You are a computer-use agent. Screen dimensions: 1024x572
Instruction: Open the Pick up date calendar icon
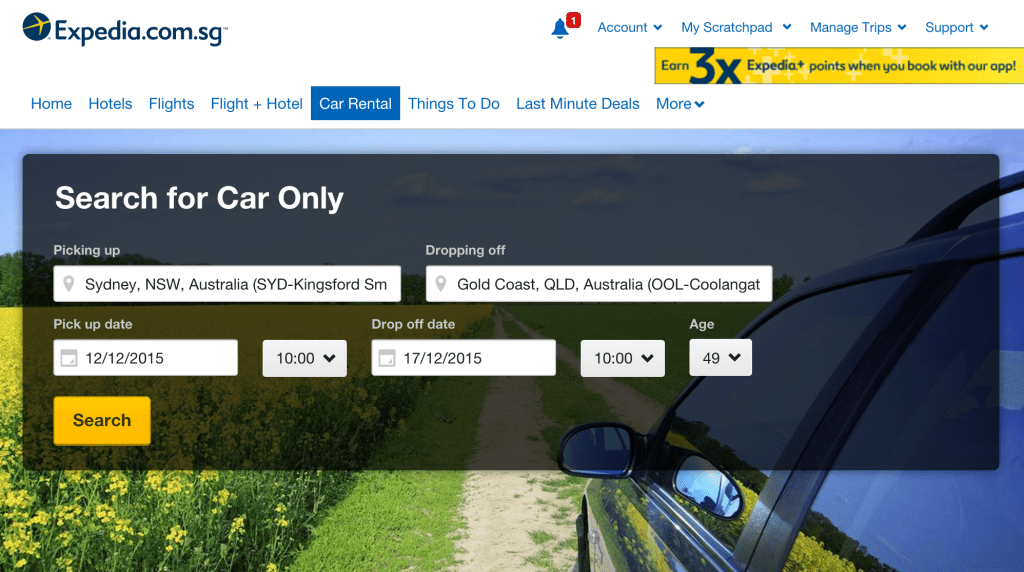click(x=69, y=358)
